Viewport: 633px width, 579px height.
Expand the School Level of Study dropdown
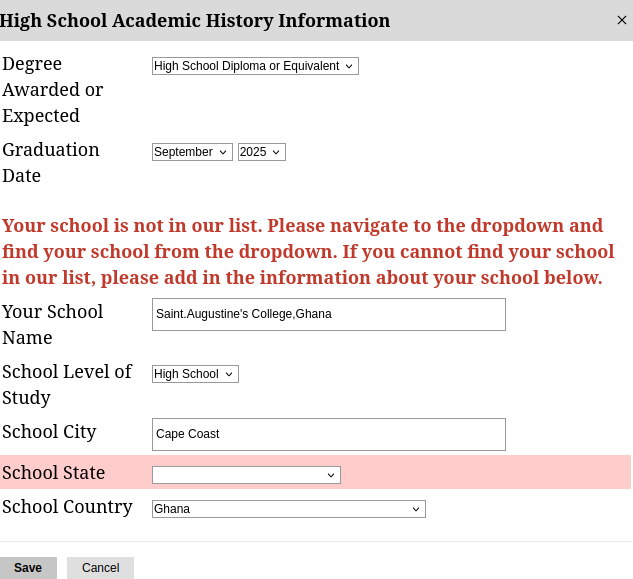coord(195,374)
